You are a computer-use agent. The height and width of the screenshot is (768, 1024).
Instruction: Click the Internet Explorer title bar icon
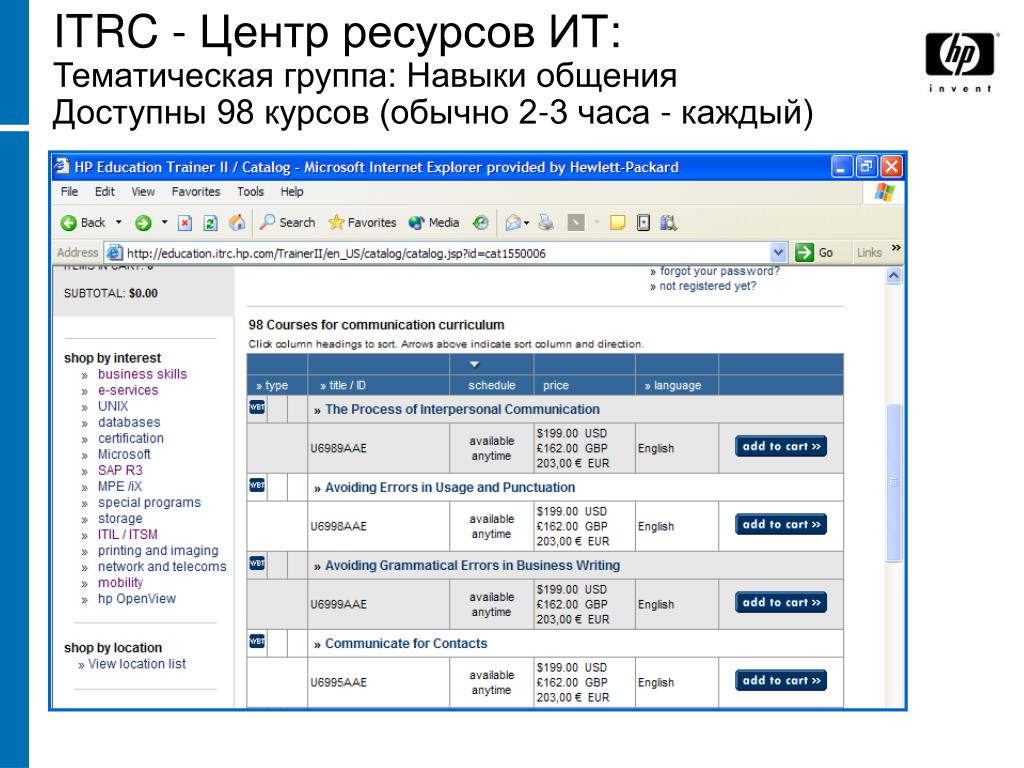click(x=63, y=167)
